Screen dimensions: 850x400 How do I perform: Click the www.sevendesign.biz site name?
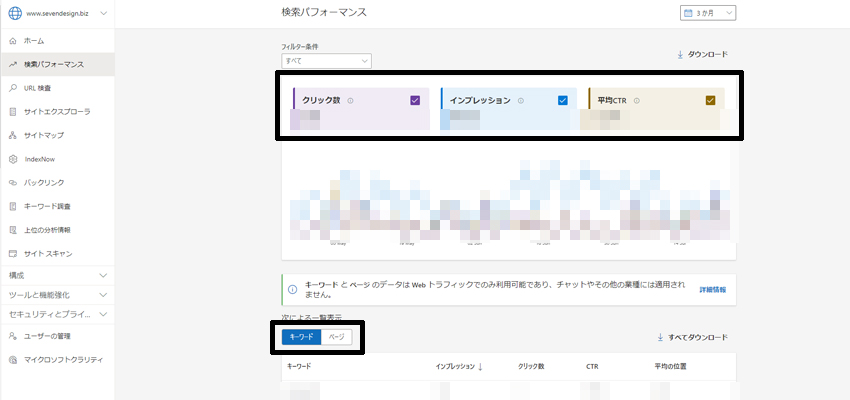tap(57, 14)
